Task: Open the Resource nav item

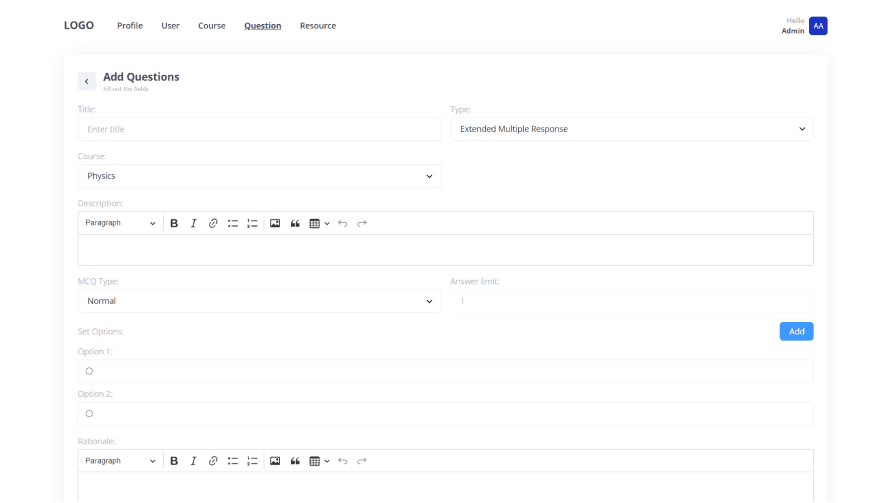Action: [318, 26]
